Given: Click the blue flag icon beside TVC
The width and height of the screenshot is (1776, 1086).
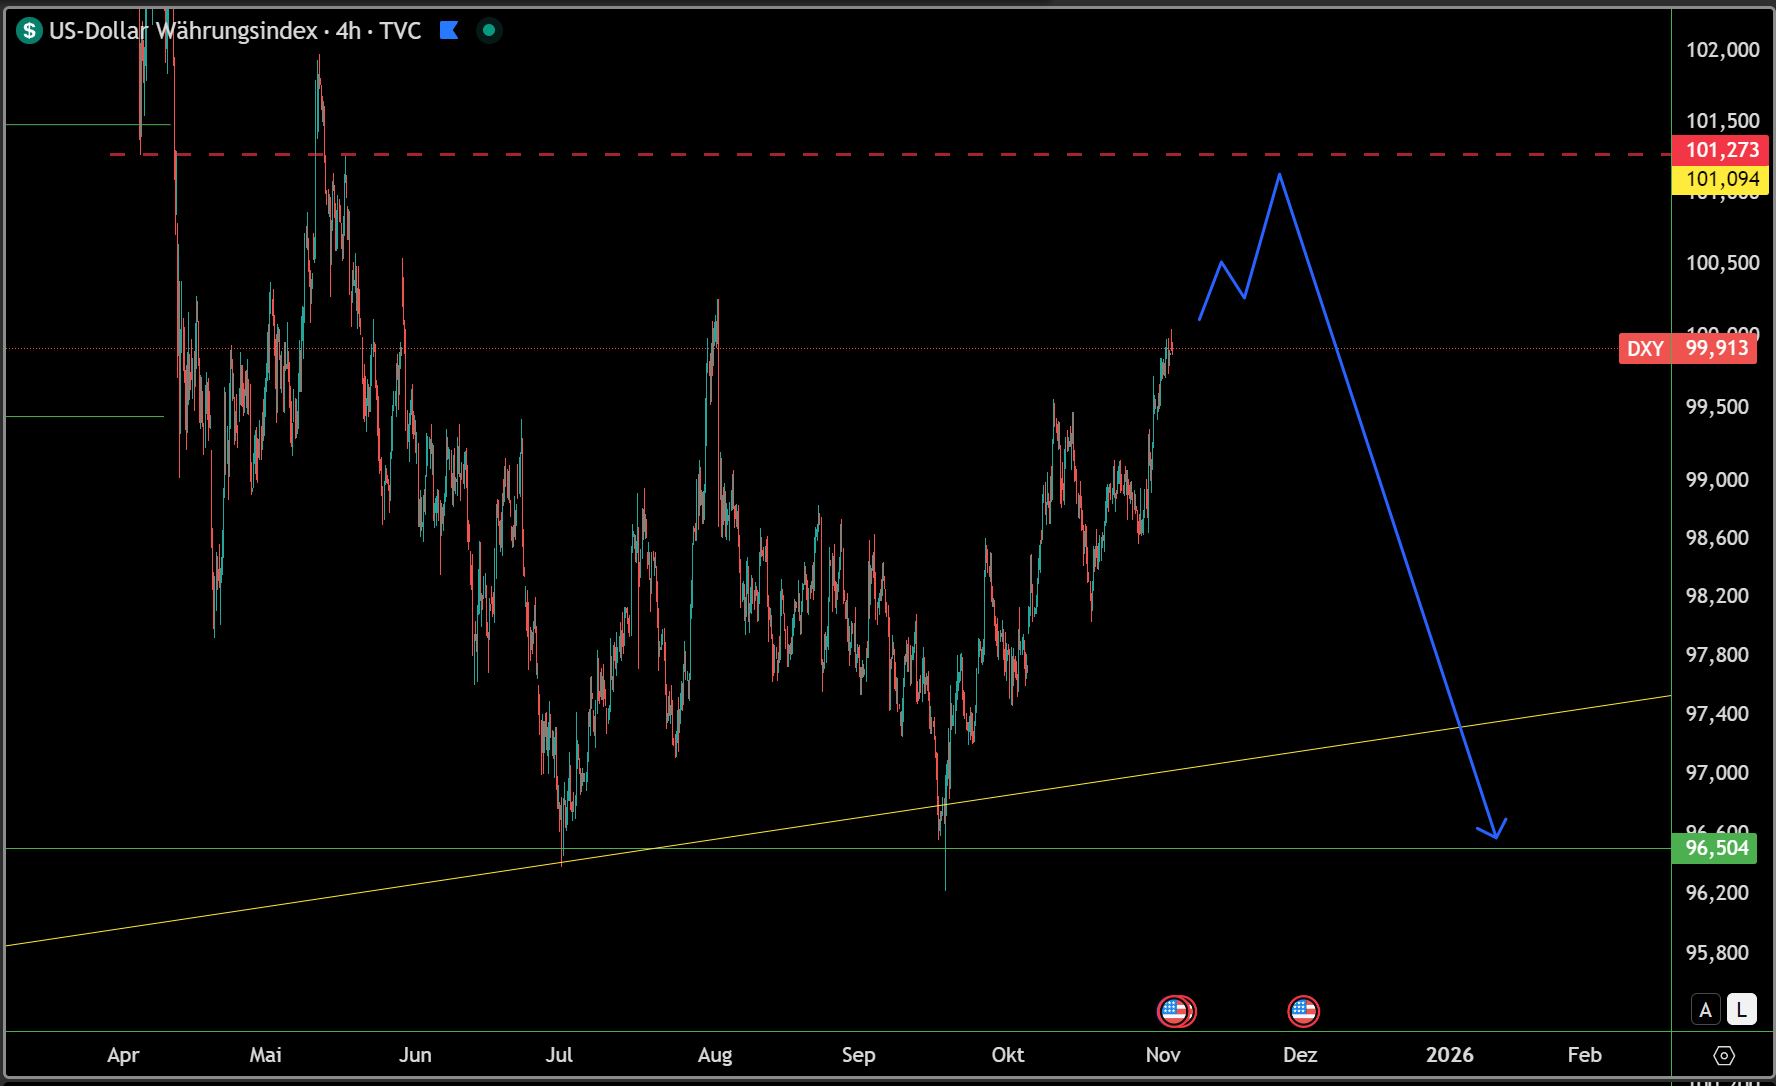Looking at the screenshot, I should click(449, 31).
